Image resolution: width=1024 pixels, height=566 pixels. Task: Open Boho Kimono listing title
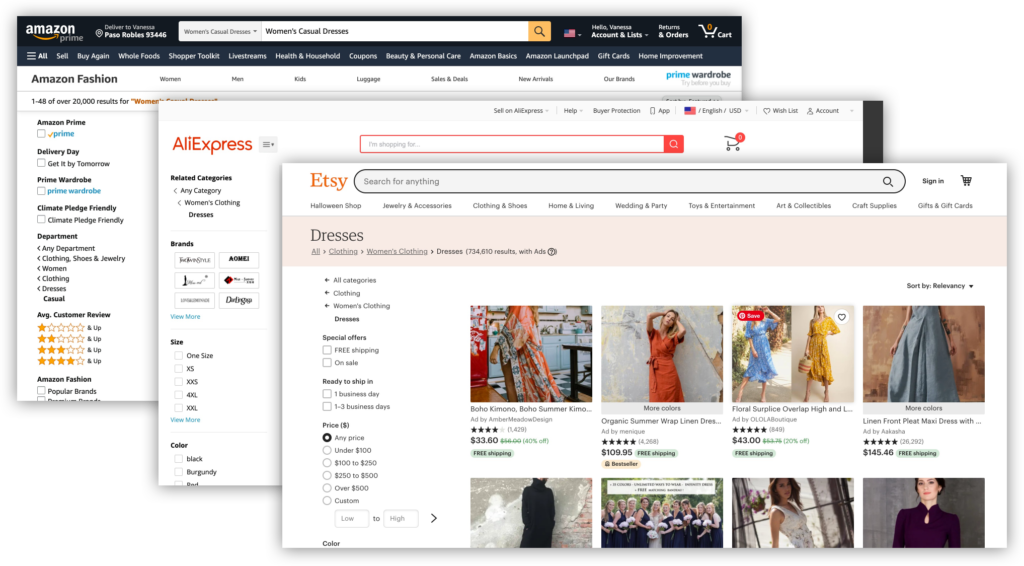531,409
